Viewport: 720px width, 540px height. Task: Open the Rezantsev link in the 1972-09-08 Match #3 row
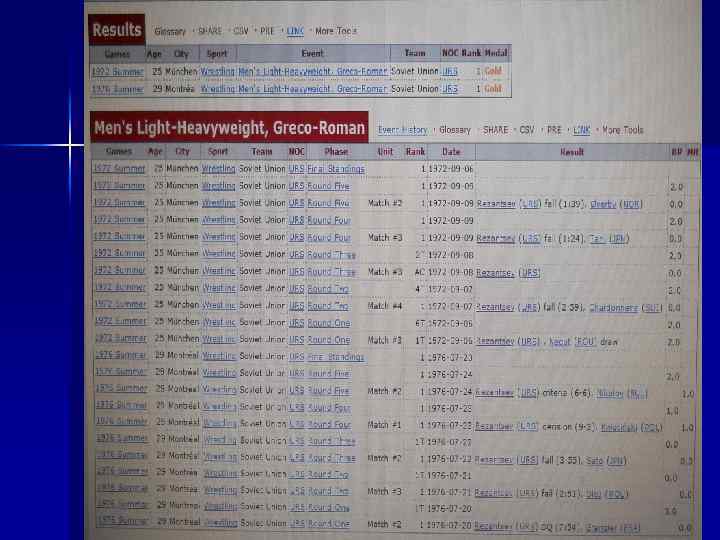click(x=495, y=273)
